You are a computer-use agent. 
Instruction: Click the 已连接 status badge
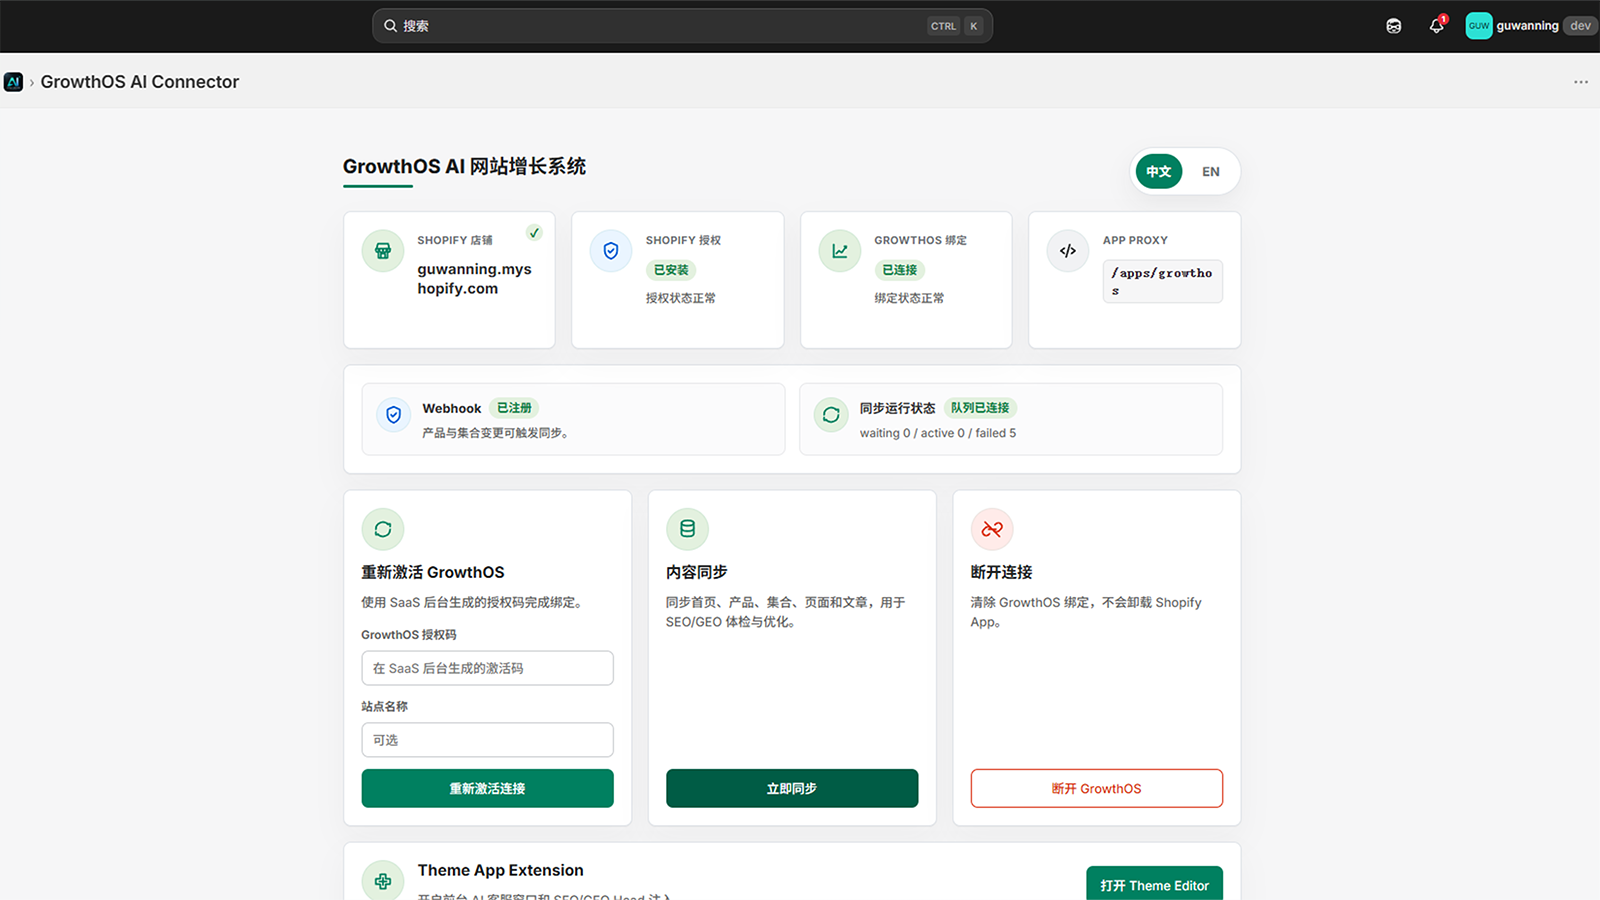[900, 270]
